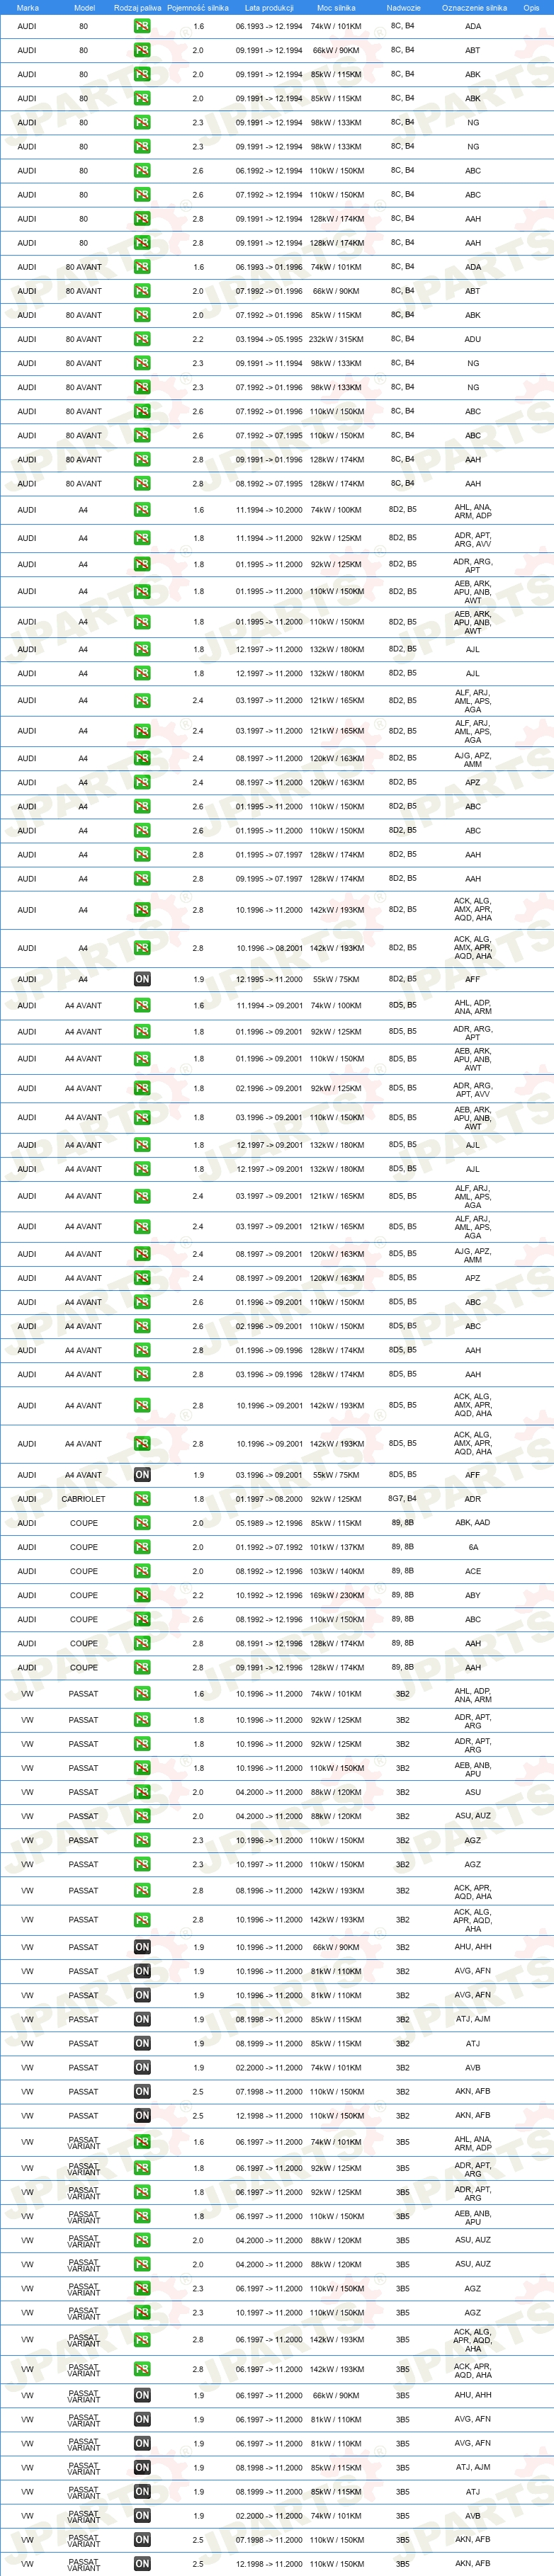Click the Marka column header
The width and height of the screenshot is (554, 2576).
coord(28,7)
